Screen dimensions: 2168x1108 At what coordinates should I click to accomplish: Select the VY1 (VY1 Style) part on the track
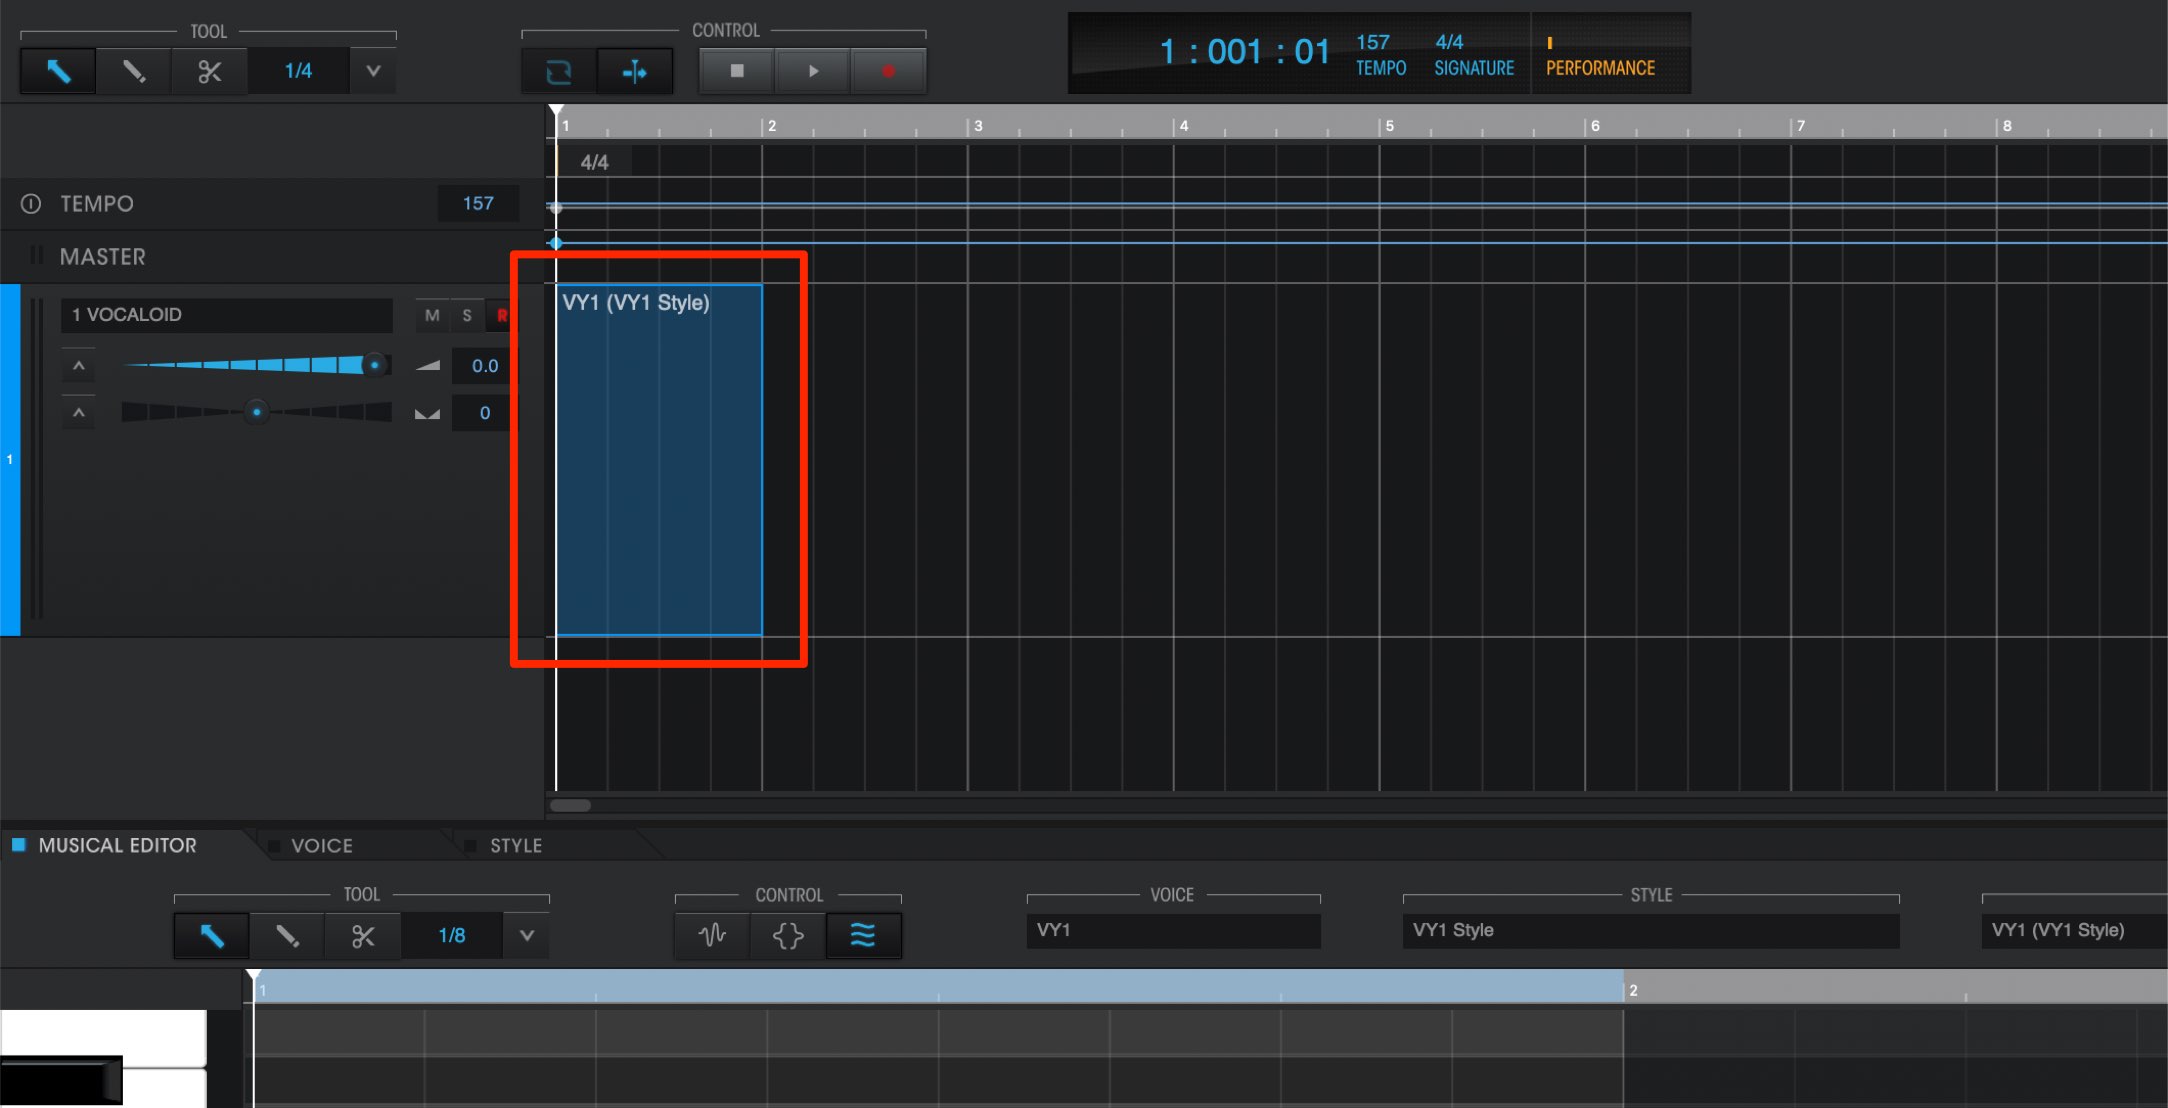(x=659, y=460)
